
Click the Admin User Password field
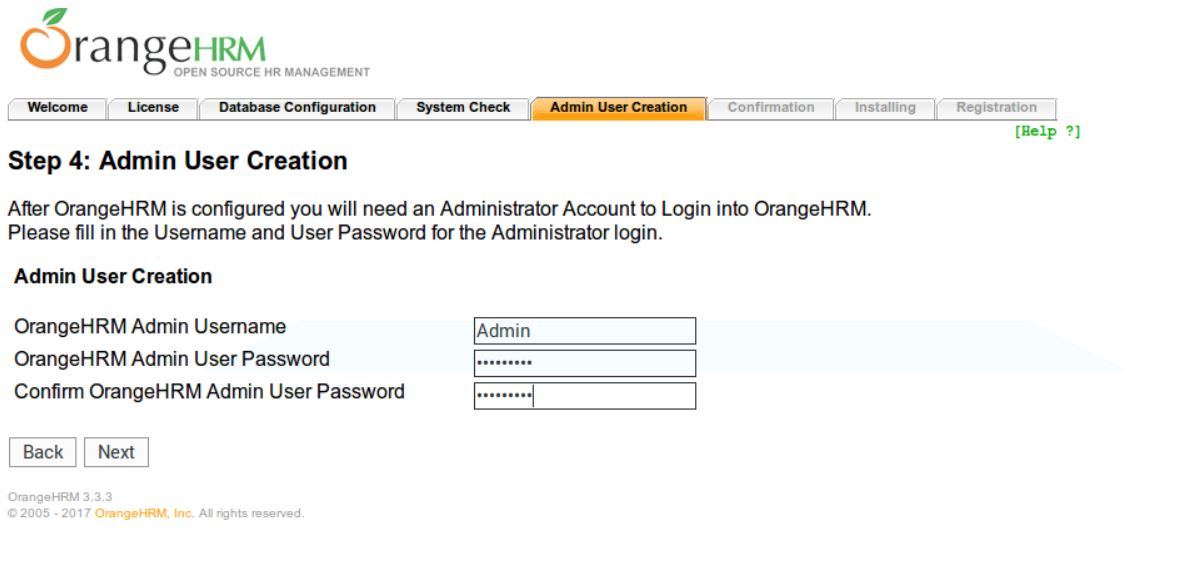(584, 363)
